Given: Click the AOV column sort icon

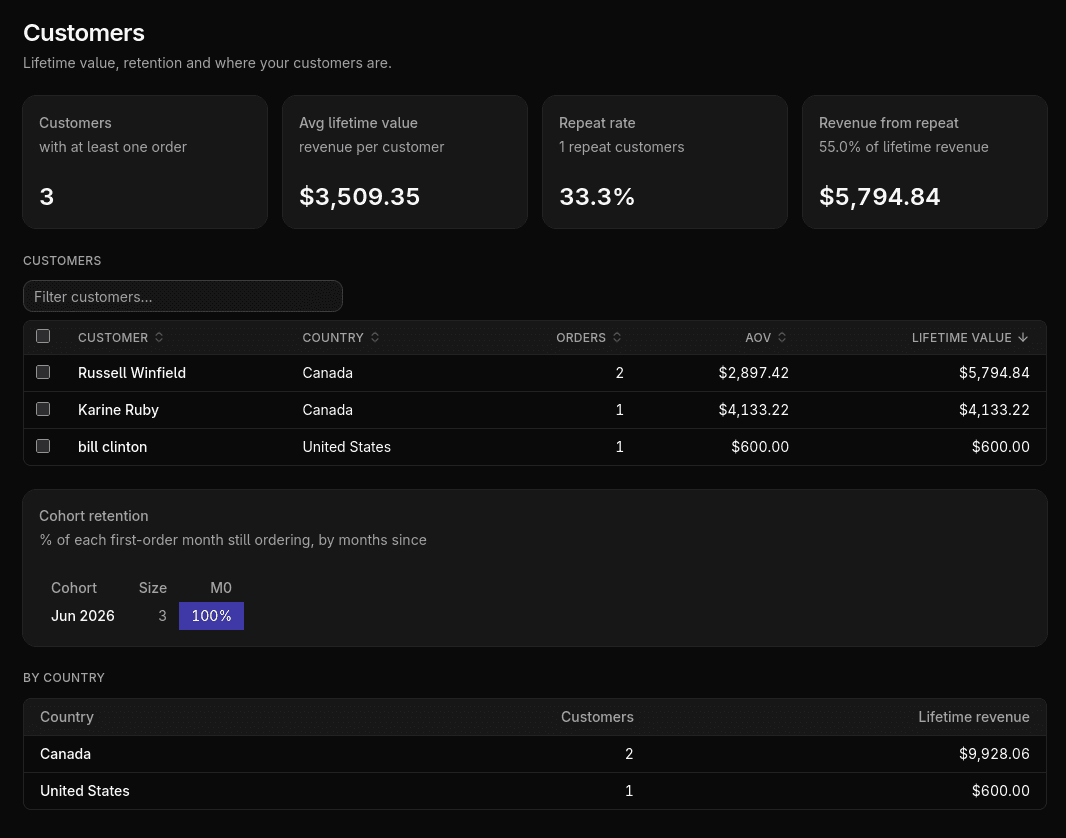Looking at the screenshot, I should pos(782,337).
